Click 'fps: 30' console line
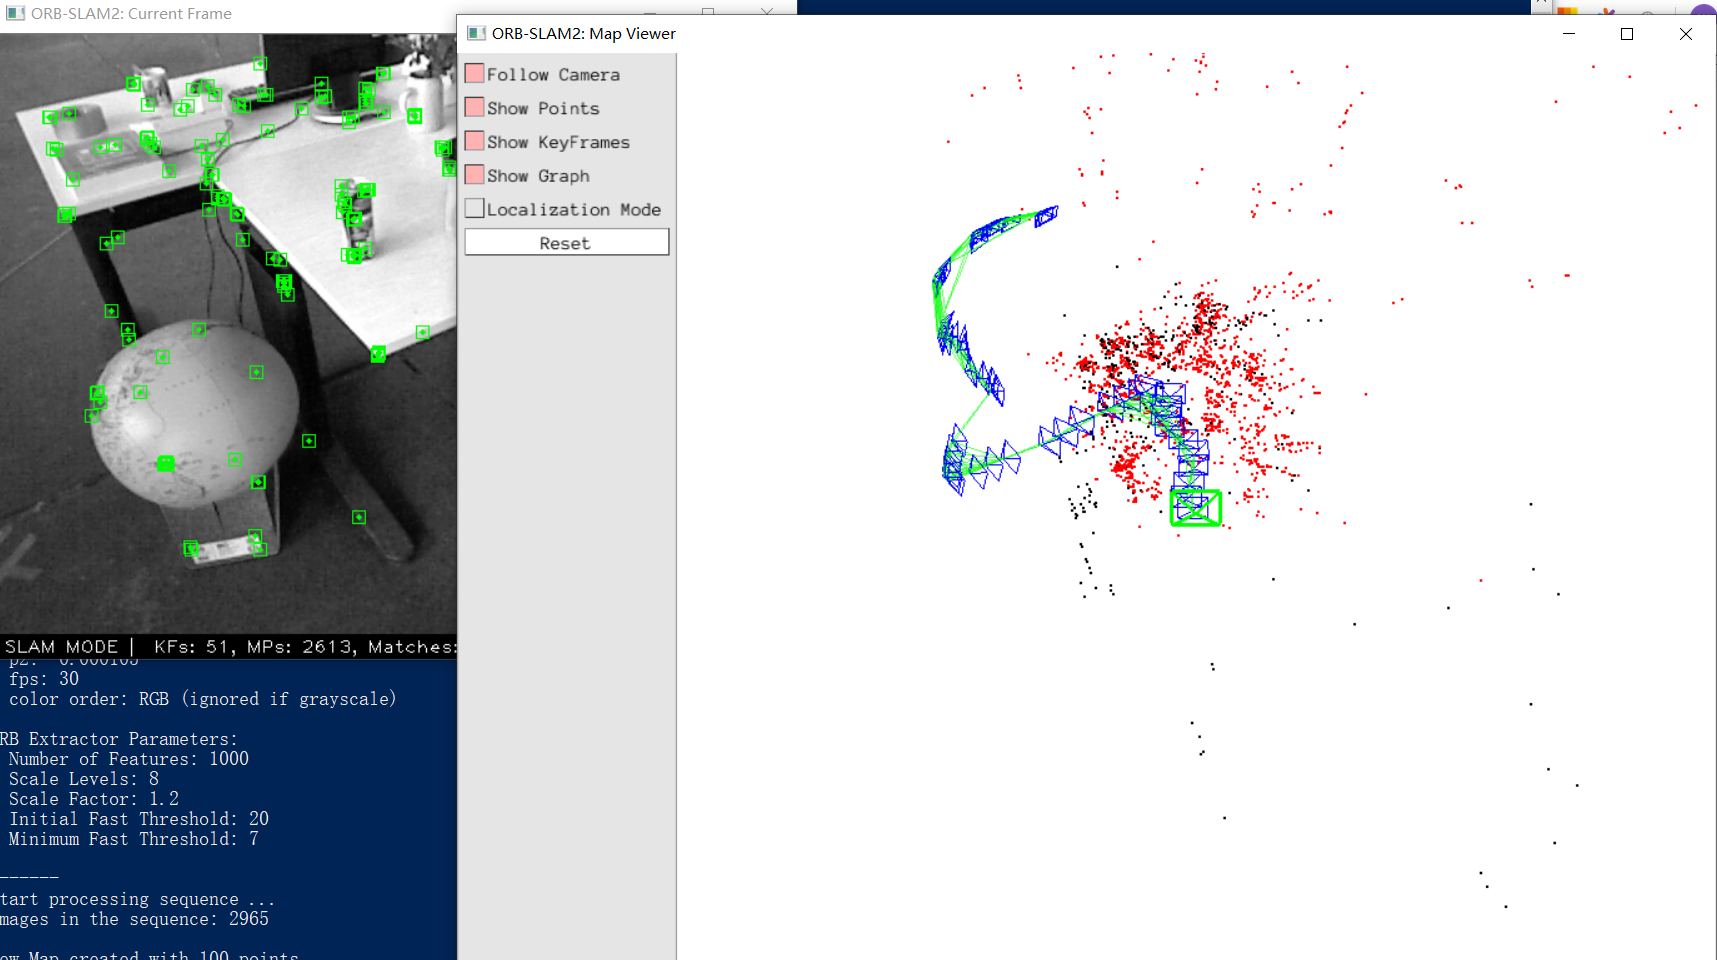 tap(44, 679)
